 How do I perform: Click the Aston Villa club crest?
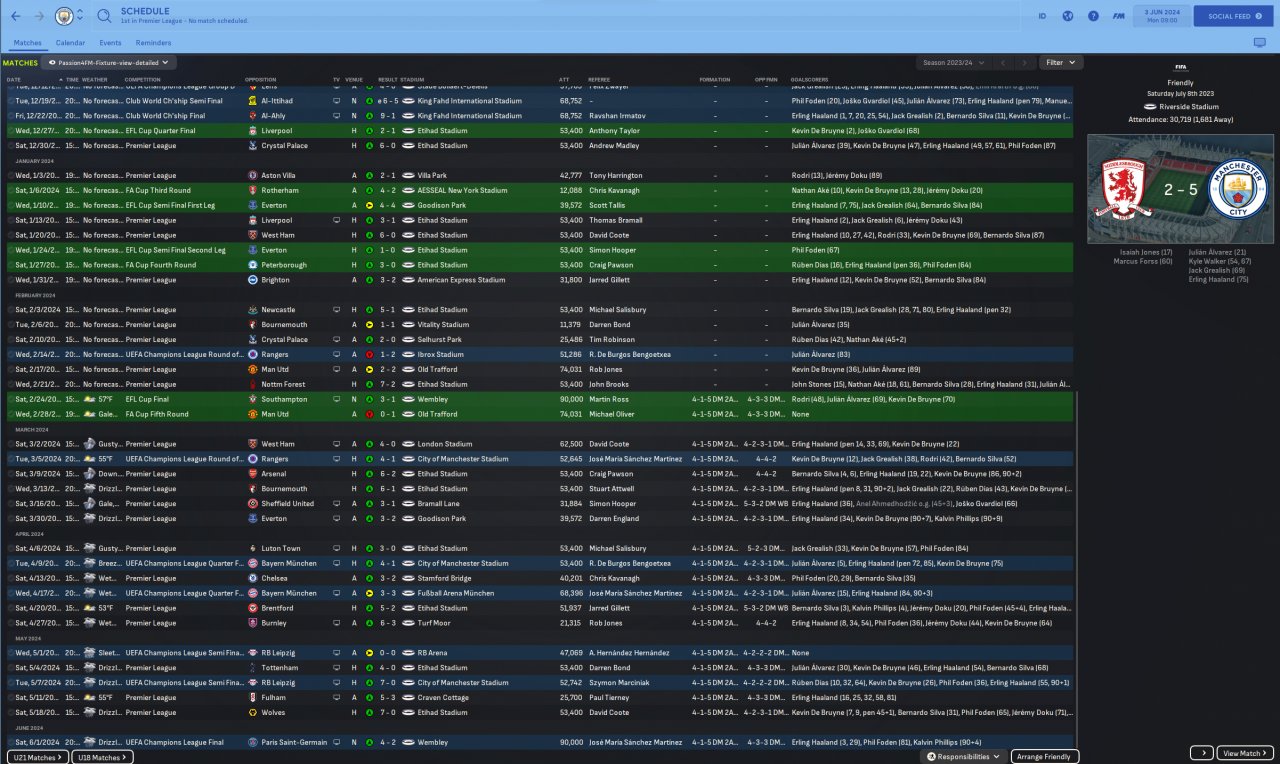tap(252, 175)
